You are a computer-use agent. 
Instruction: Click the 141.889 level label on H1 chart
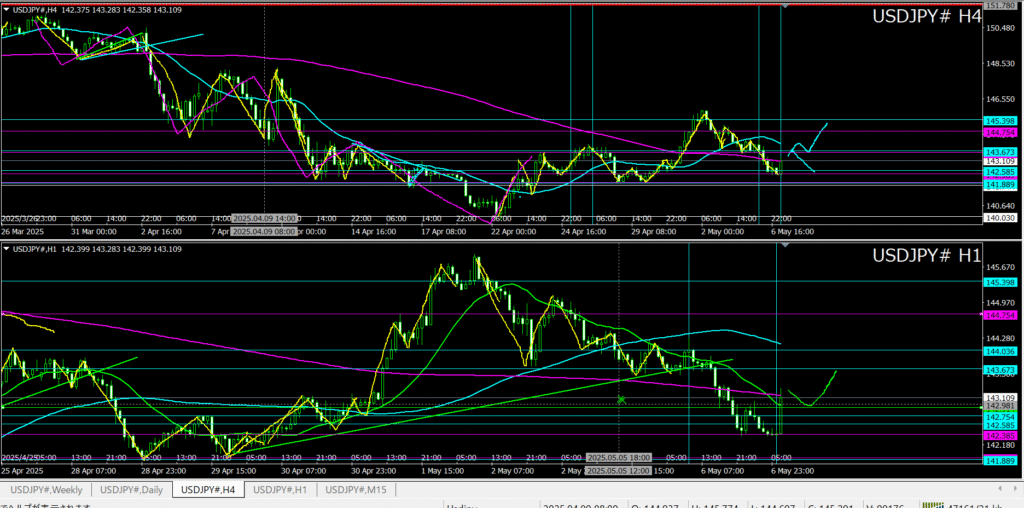pyautogui.click(x=1000, y=461)
